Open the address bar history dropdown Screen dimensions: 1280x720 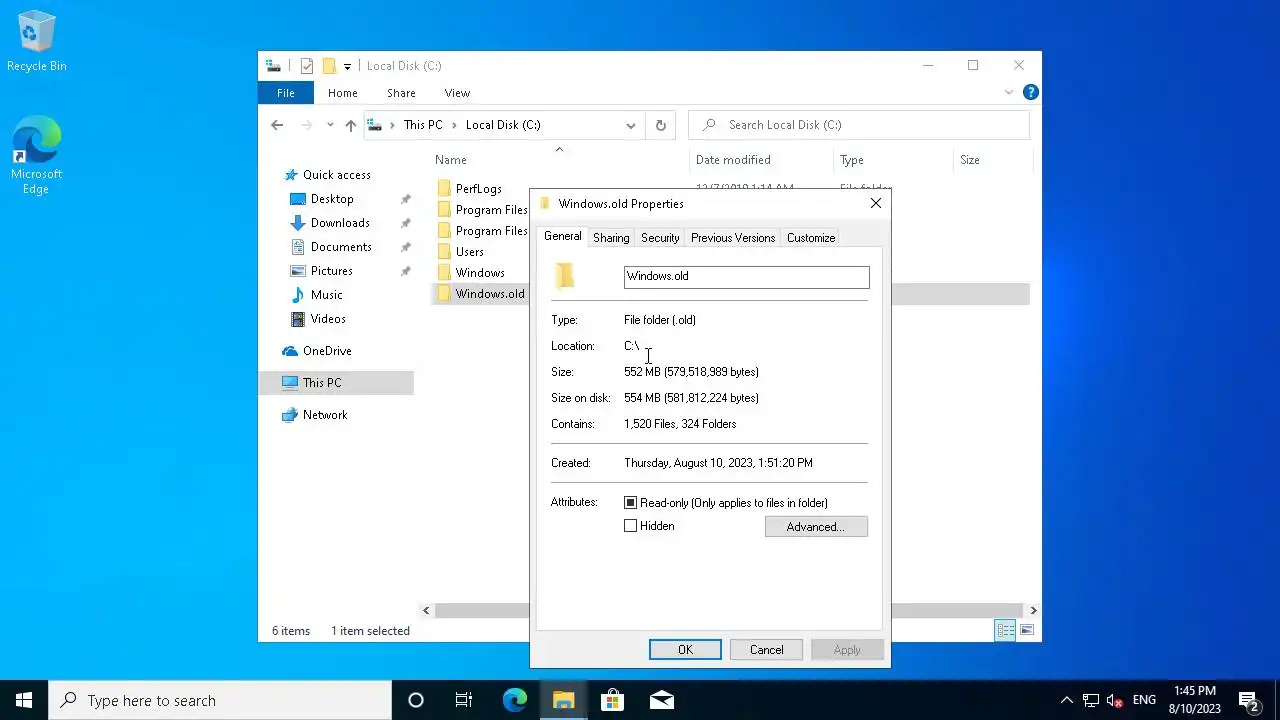coord(630,125)
